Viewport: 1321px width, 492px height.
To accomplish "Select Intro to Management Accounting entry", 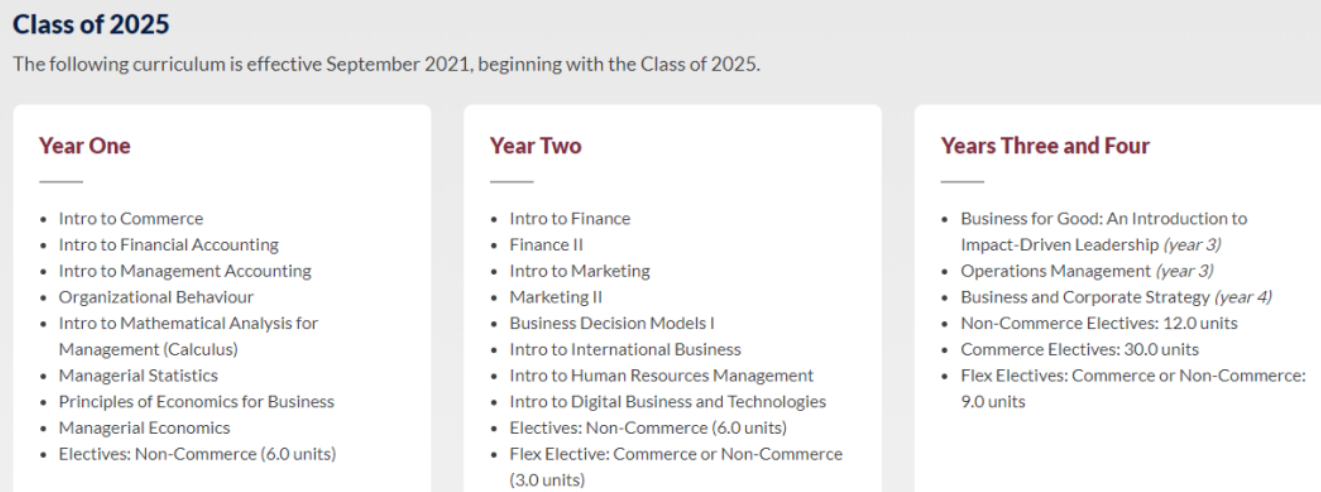I will coord(184,271).
